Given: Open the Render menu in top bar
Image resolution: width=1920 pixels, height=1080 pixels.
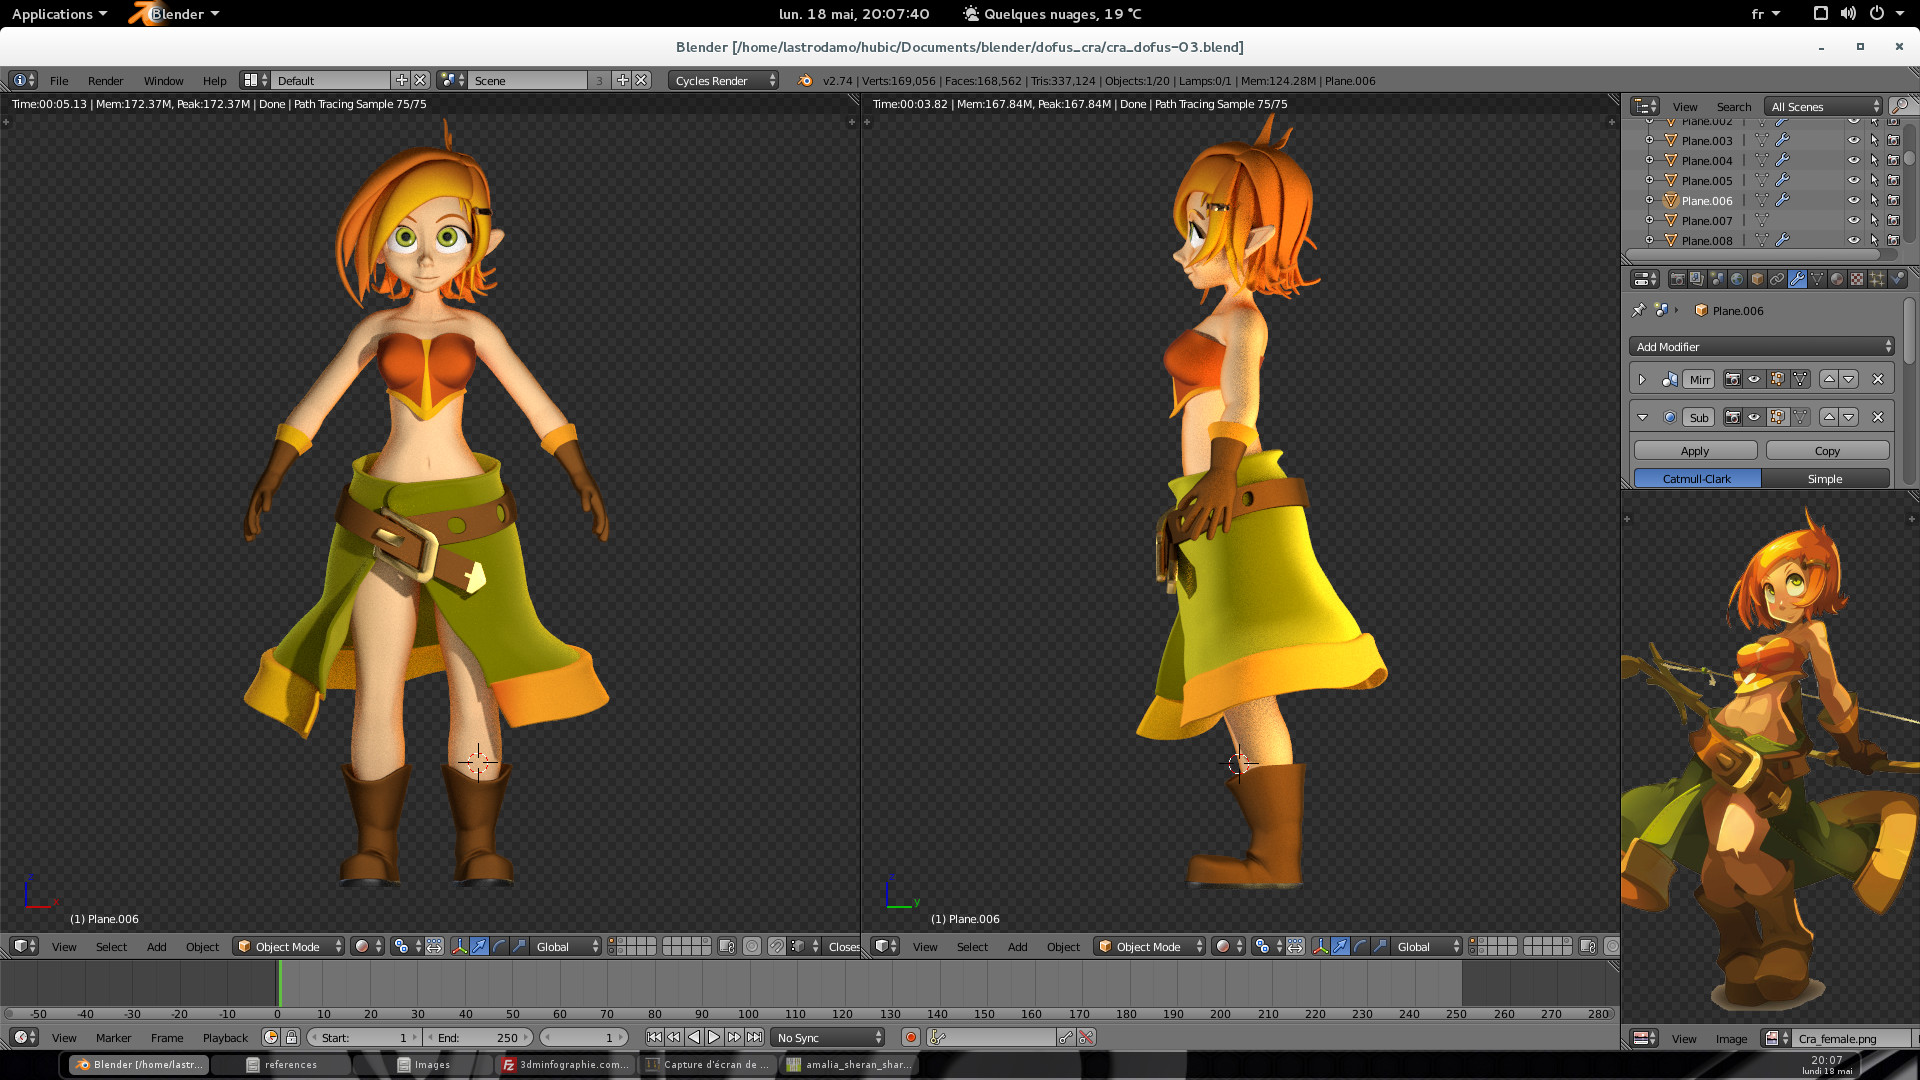Looking at the screenshot, I should tap(105, 81).
